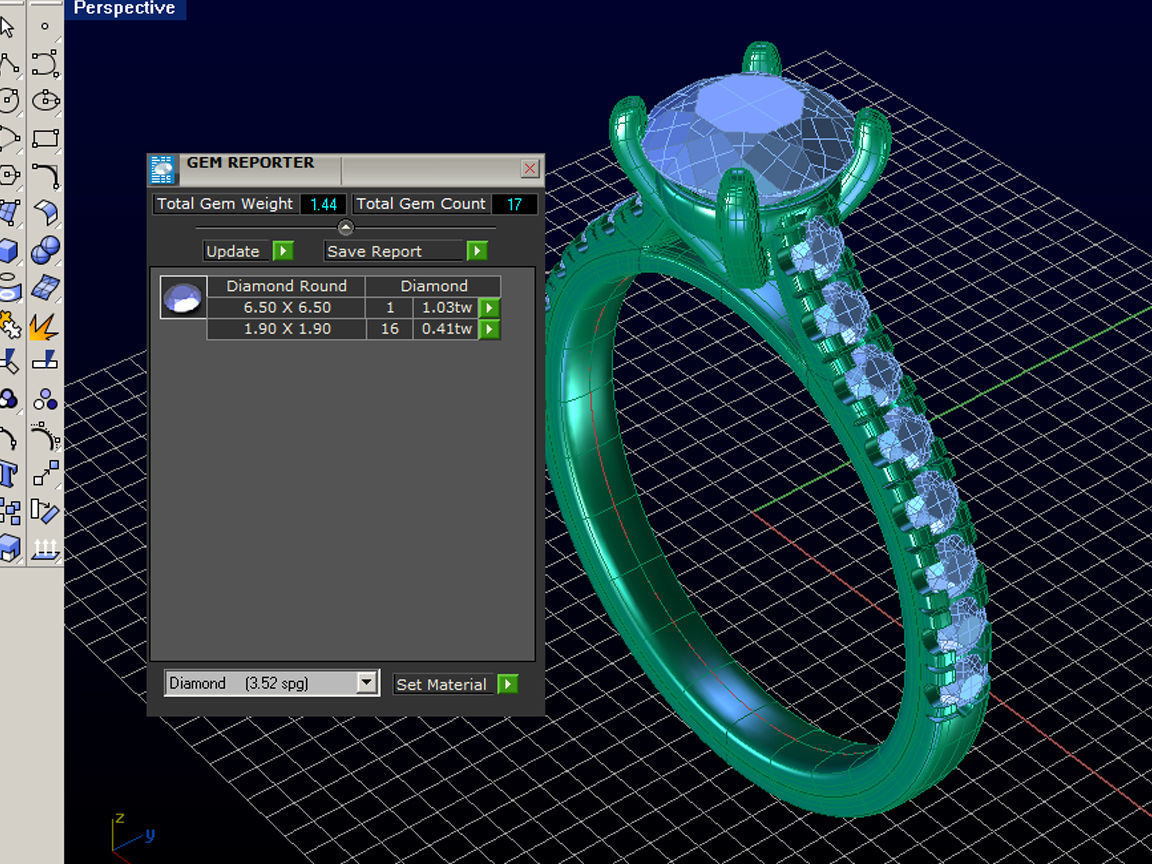Choose the mesh surface patch tool
This screenshot has height=864, width=1152.
coord(45,288)
